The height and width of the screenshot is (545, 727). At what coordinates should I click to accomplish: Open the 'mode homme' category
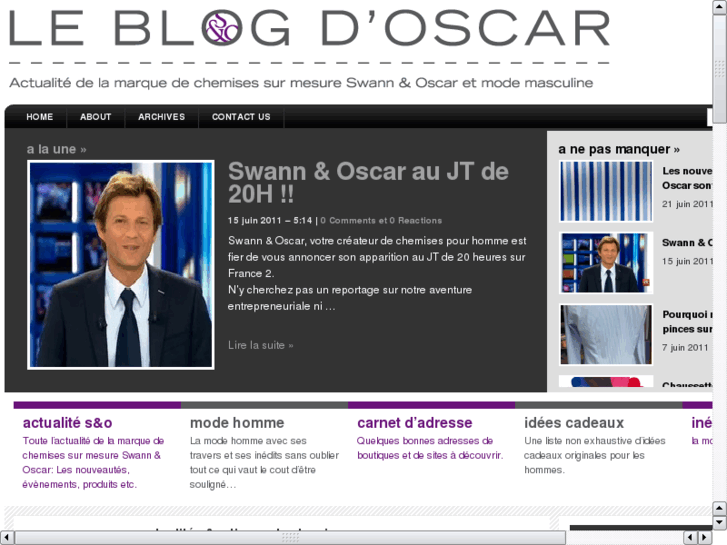[237, 423]
